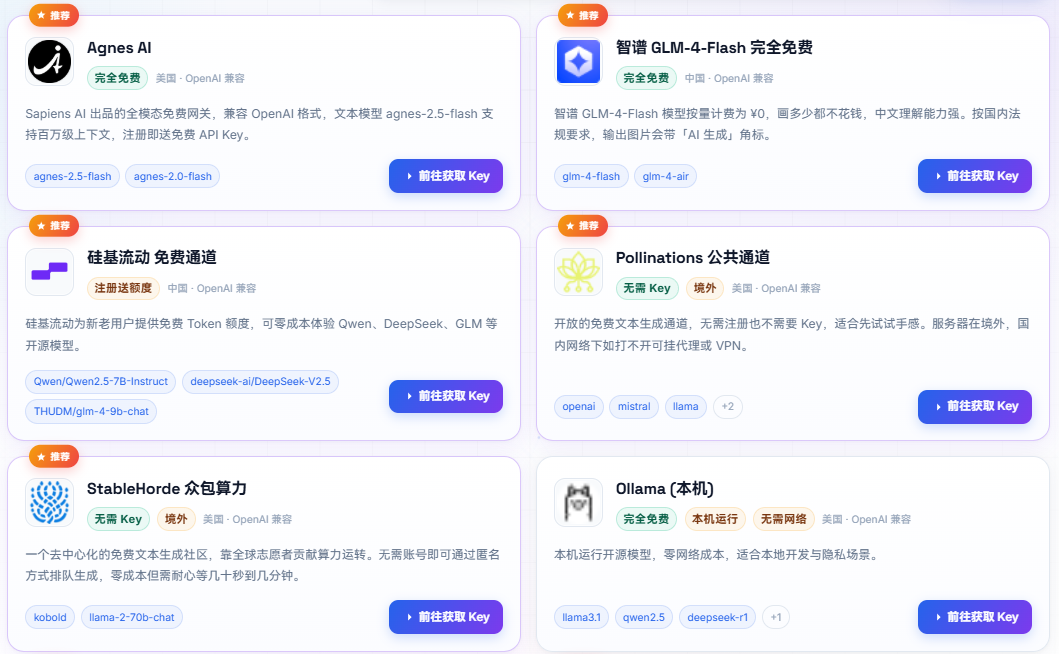Screen dimensions: 1059x654
Task: Click the StableHorde 众包算力 title
Action: [167, 488]
